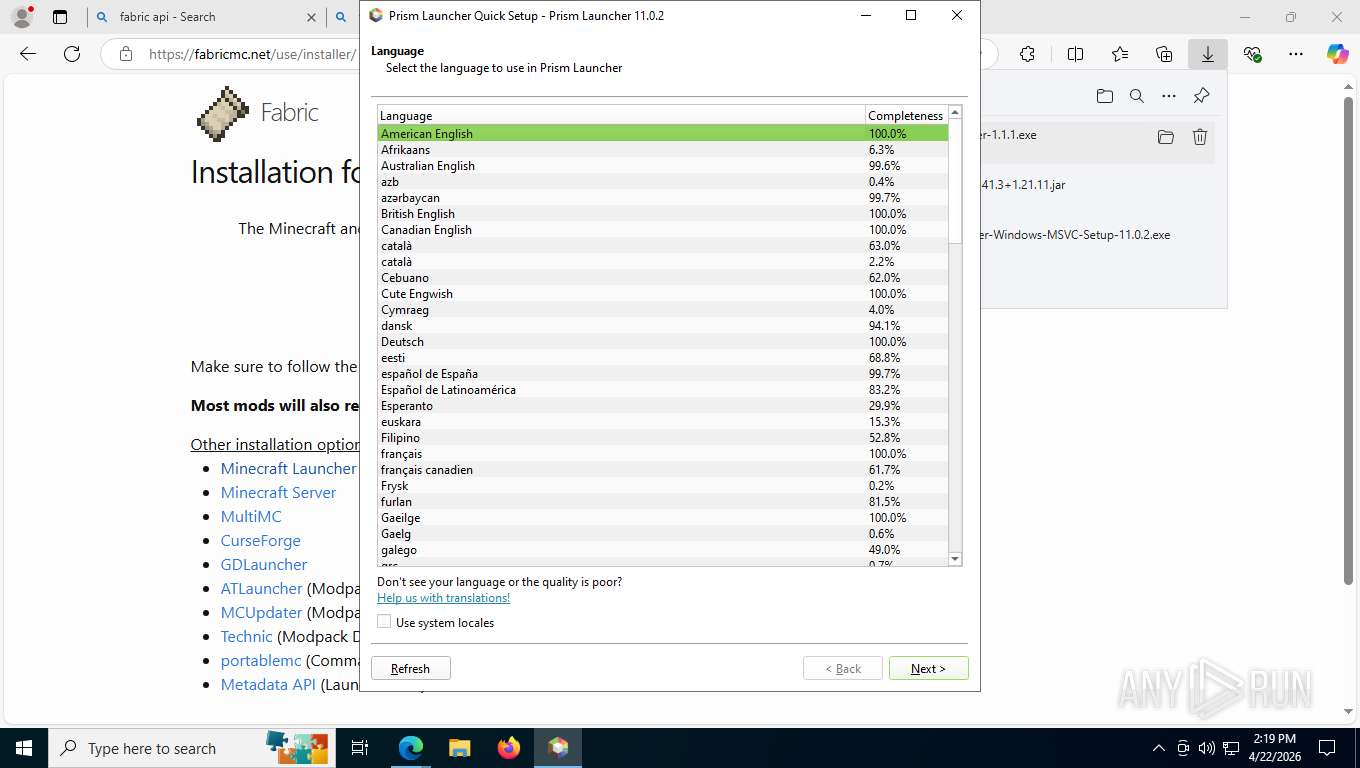Open the Edge Downloads icon

1208,54
